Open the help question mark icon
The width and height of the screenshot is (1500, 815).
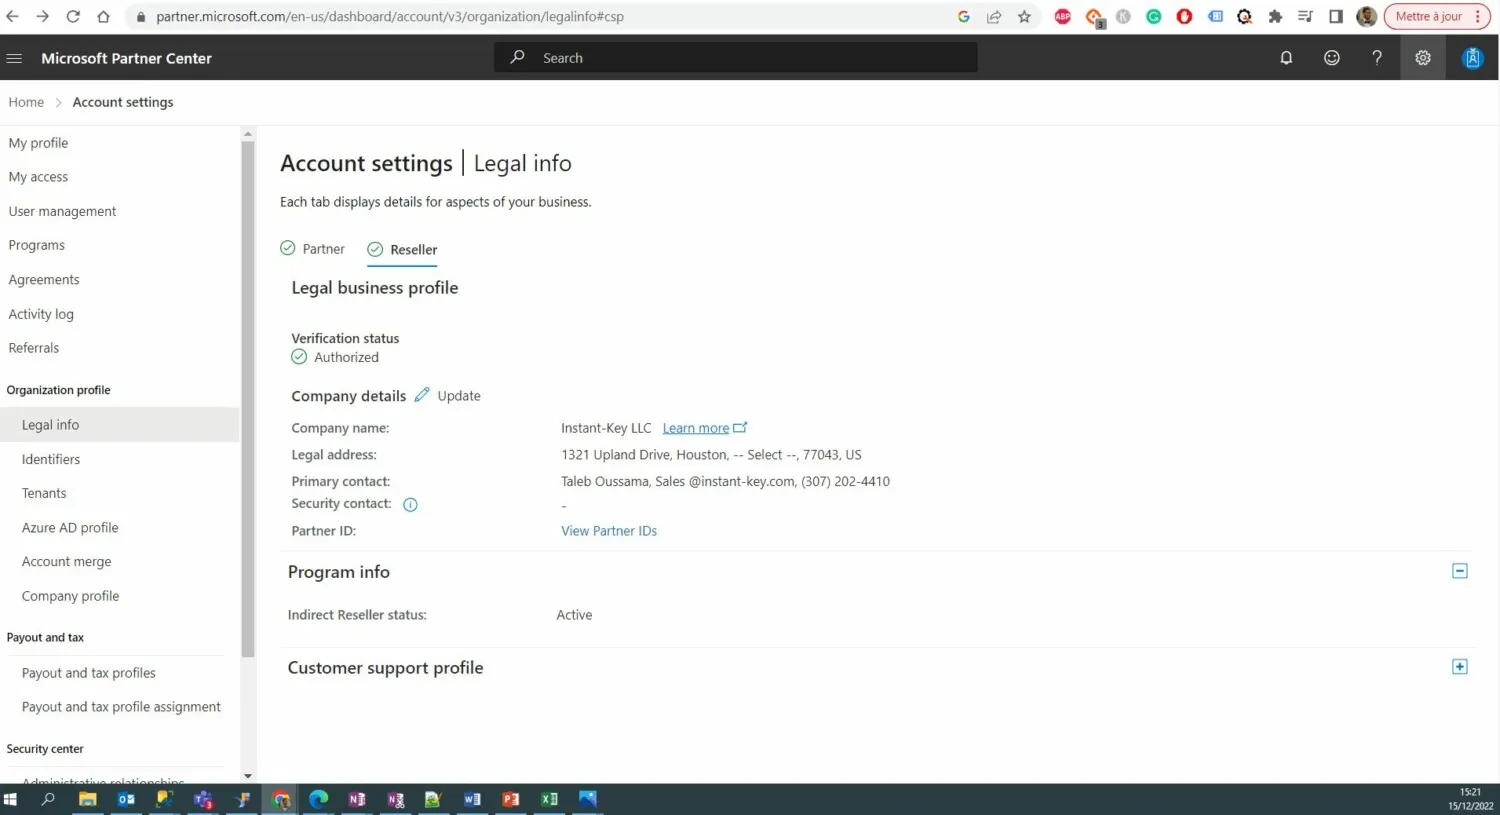[x=1377, y=58]
